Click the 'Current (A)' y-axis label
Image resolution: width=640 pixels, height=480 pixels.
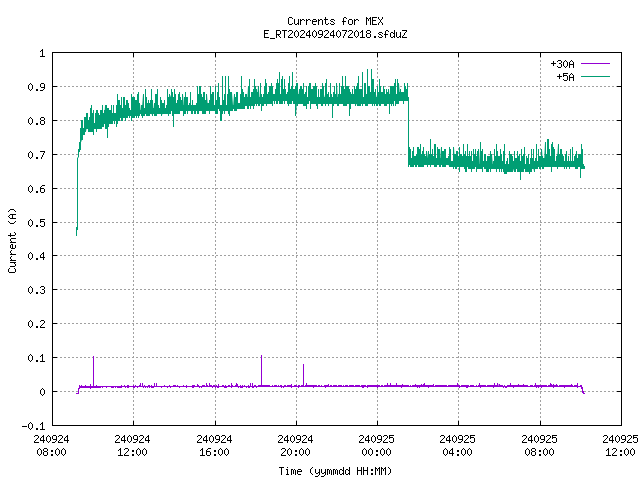(x=12, y=240)
